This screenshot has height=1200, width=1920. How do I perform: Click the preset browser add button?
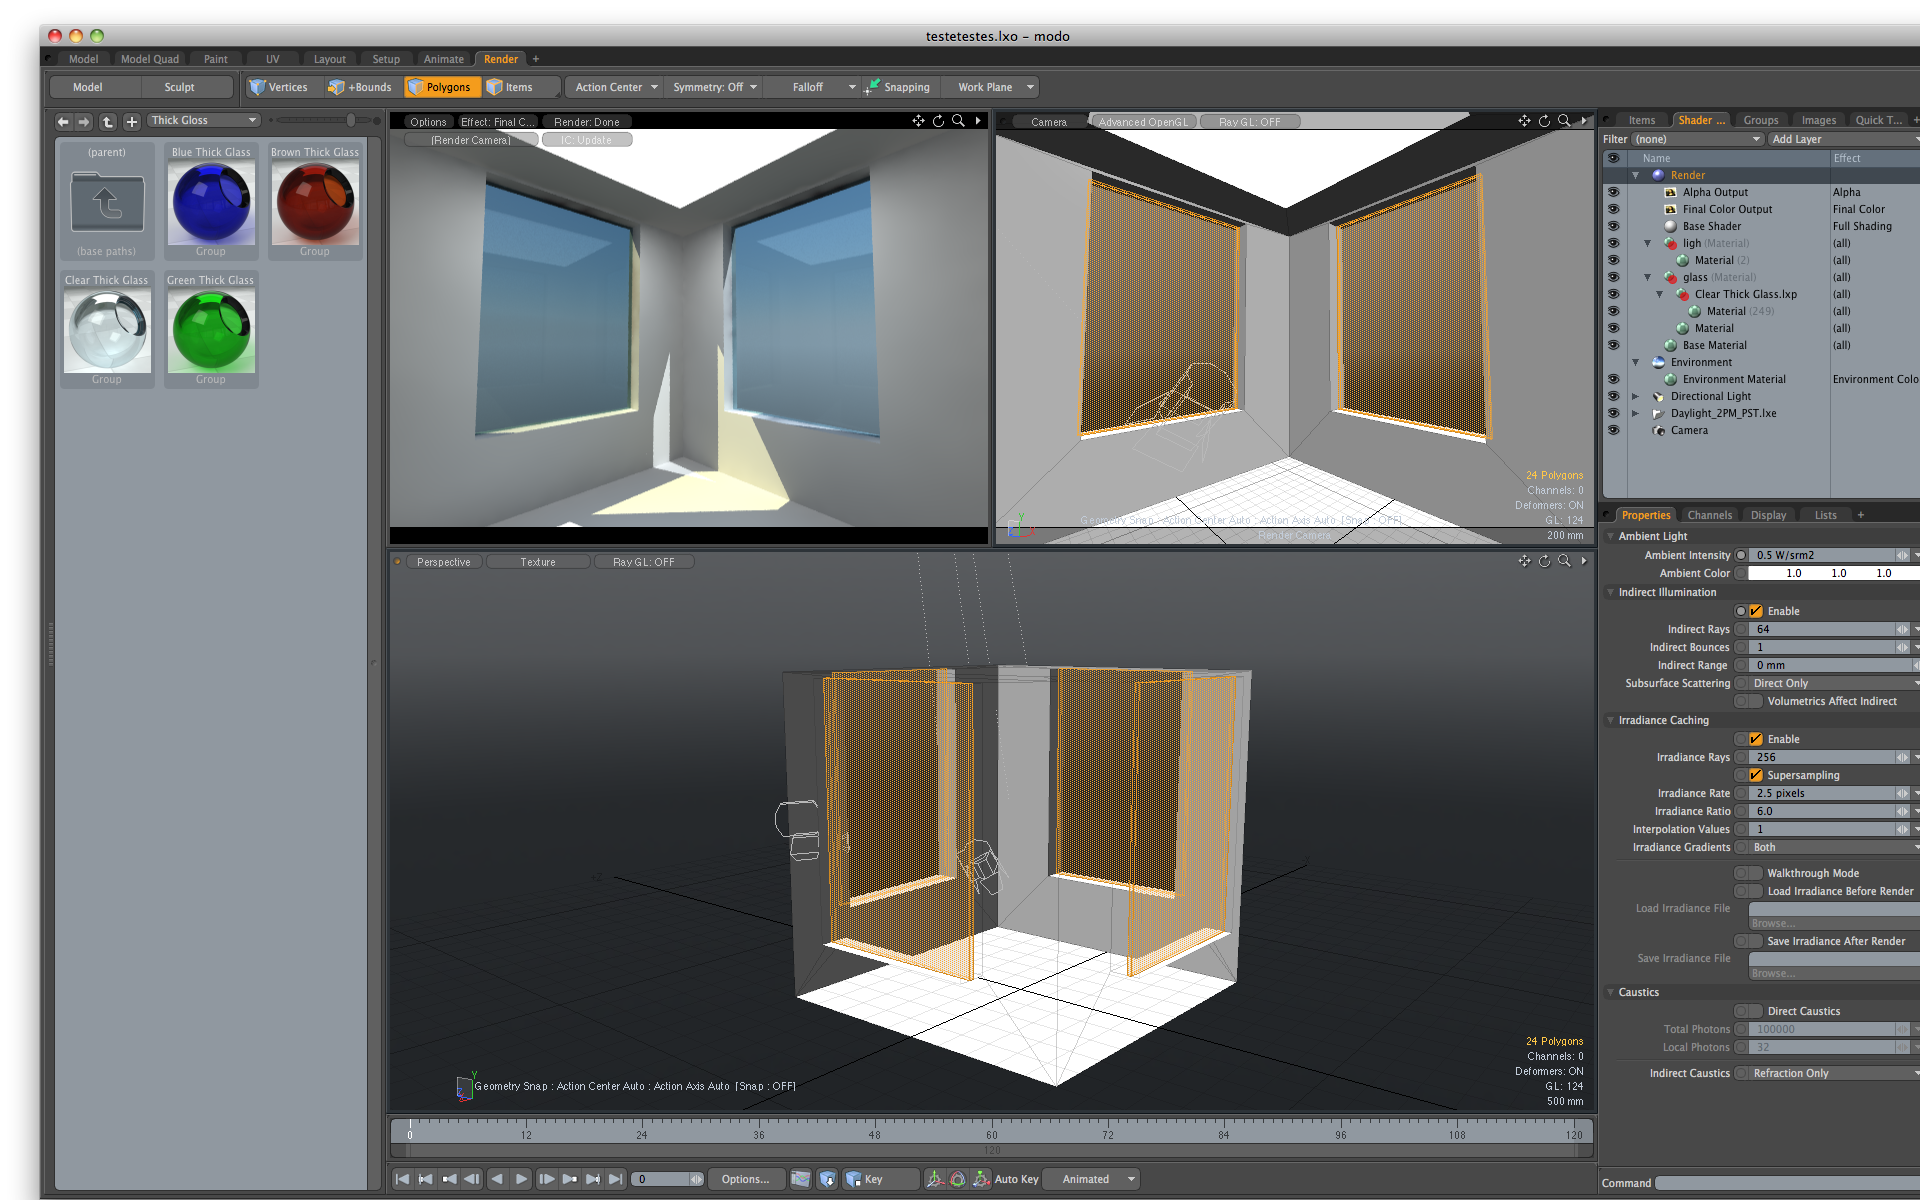pos(131,121)
